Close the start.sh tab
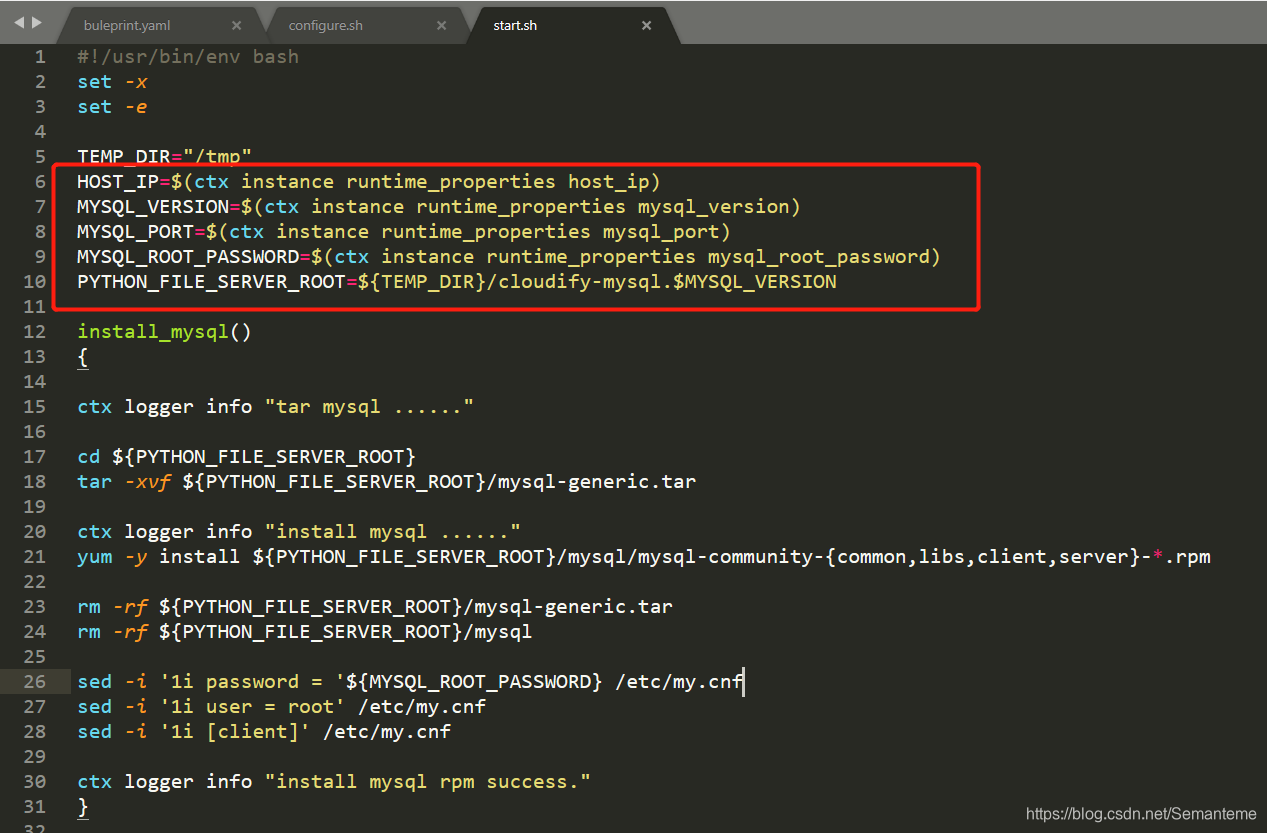 click(647, 26)
